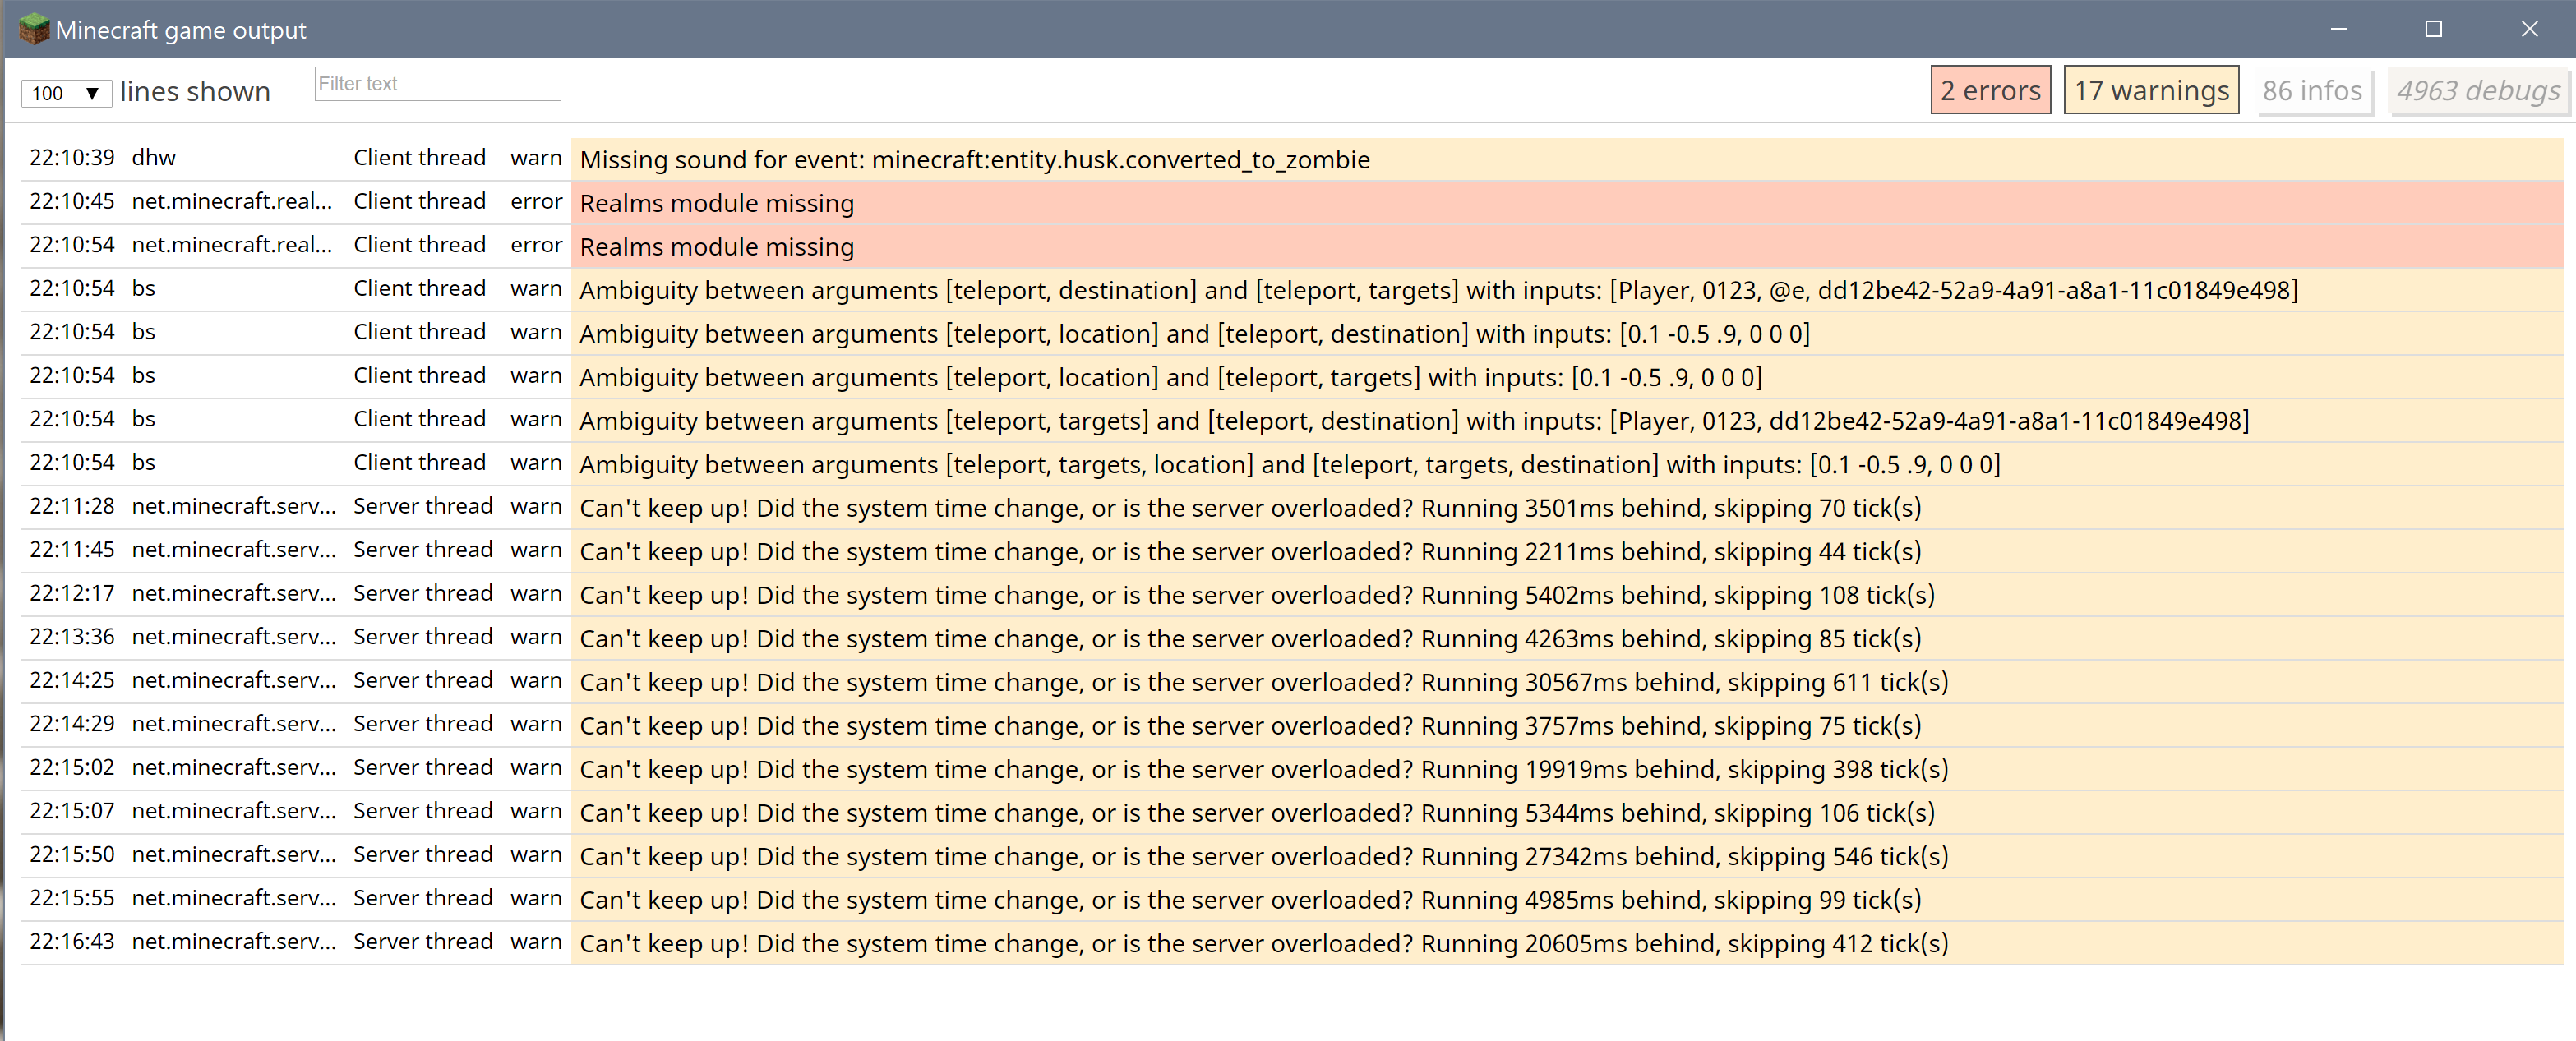Open the lines shown dropdown

click(66, 93)
